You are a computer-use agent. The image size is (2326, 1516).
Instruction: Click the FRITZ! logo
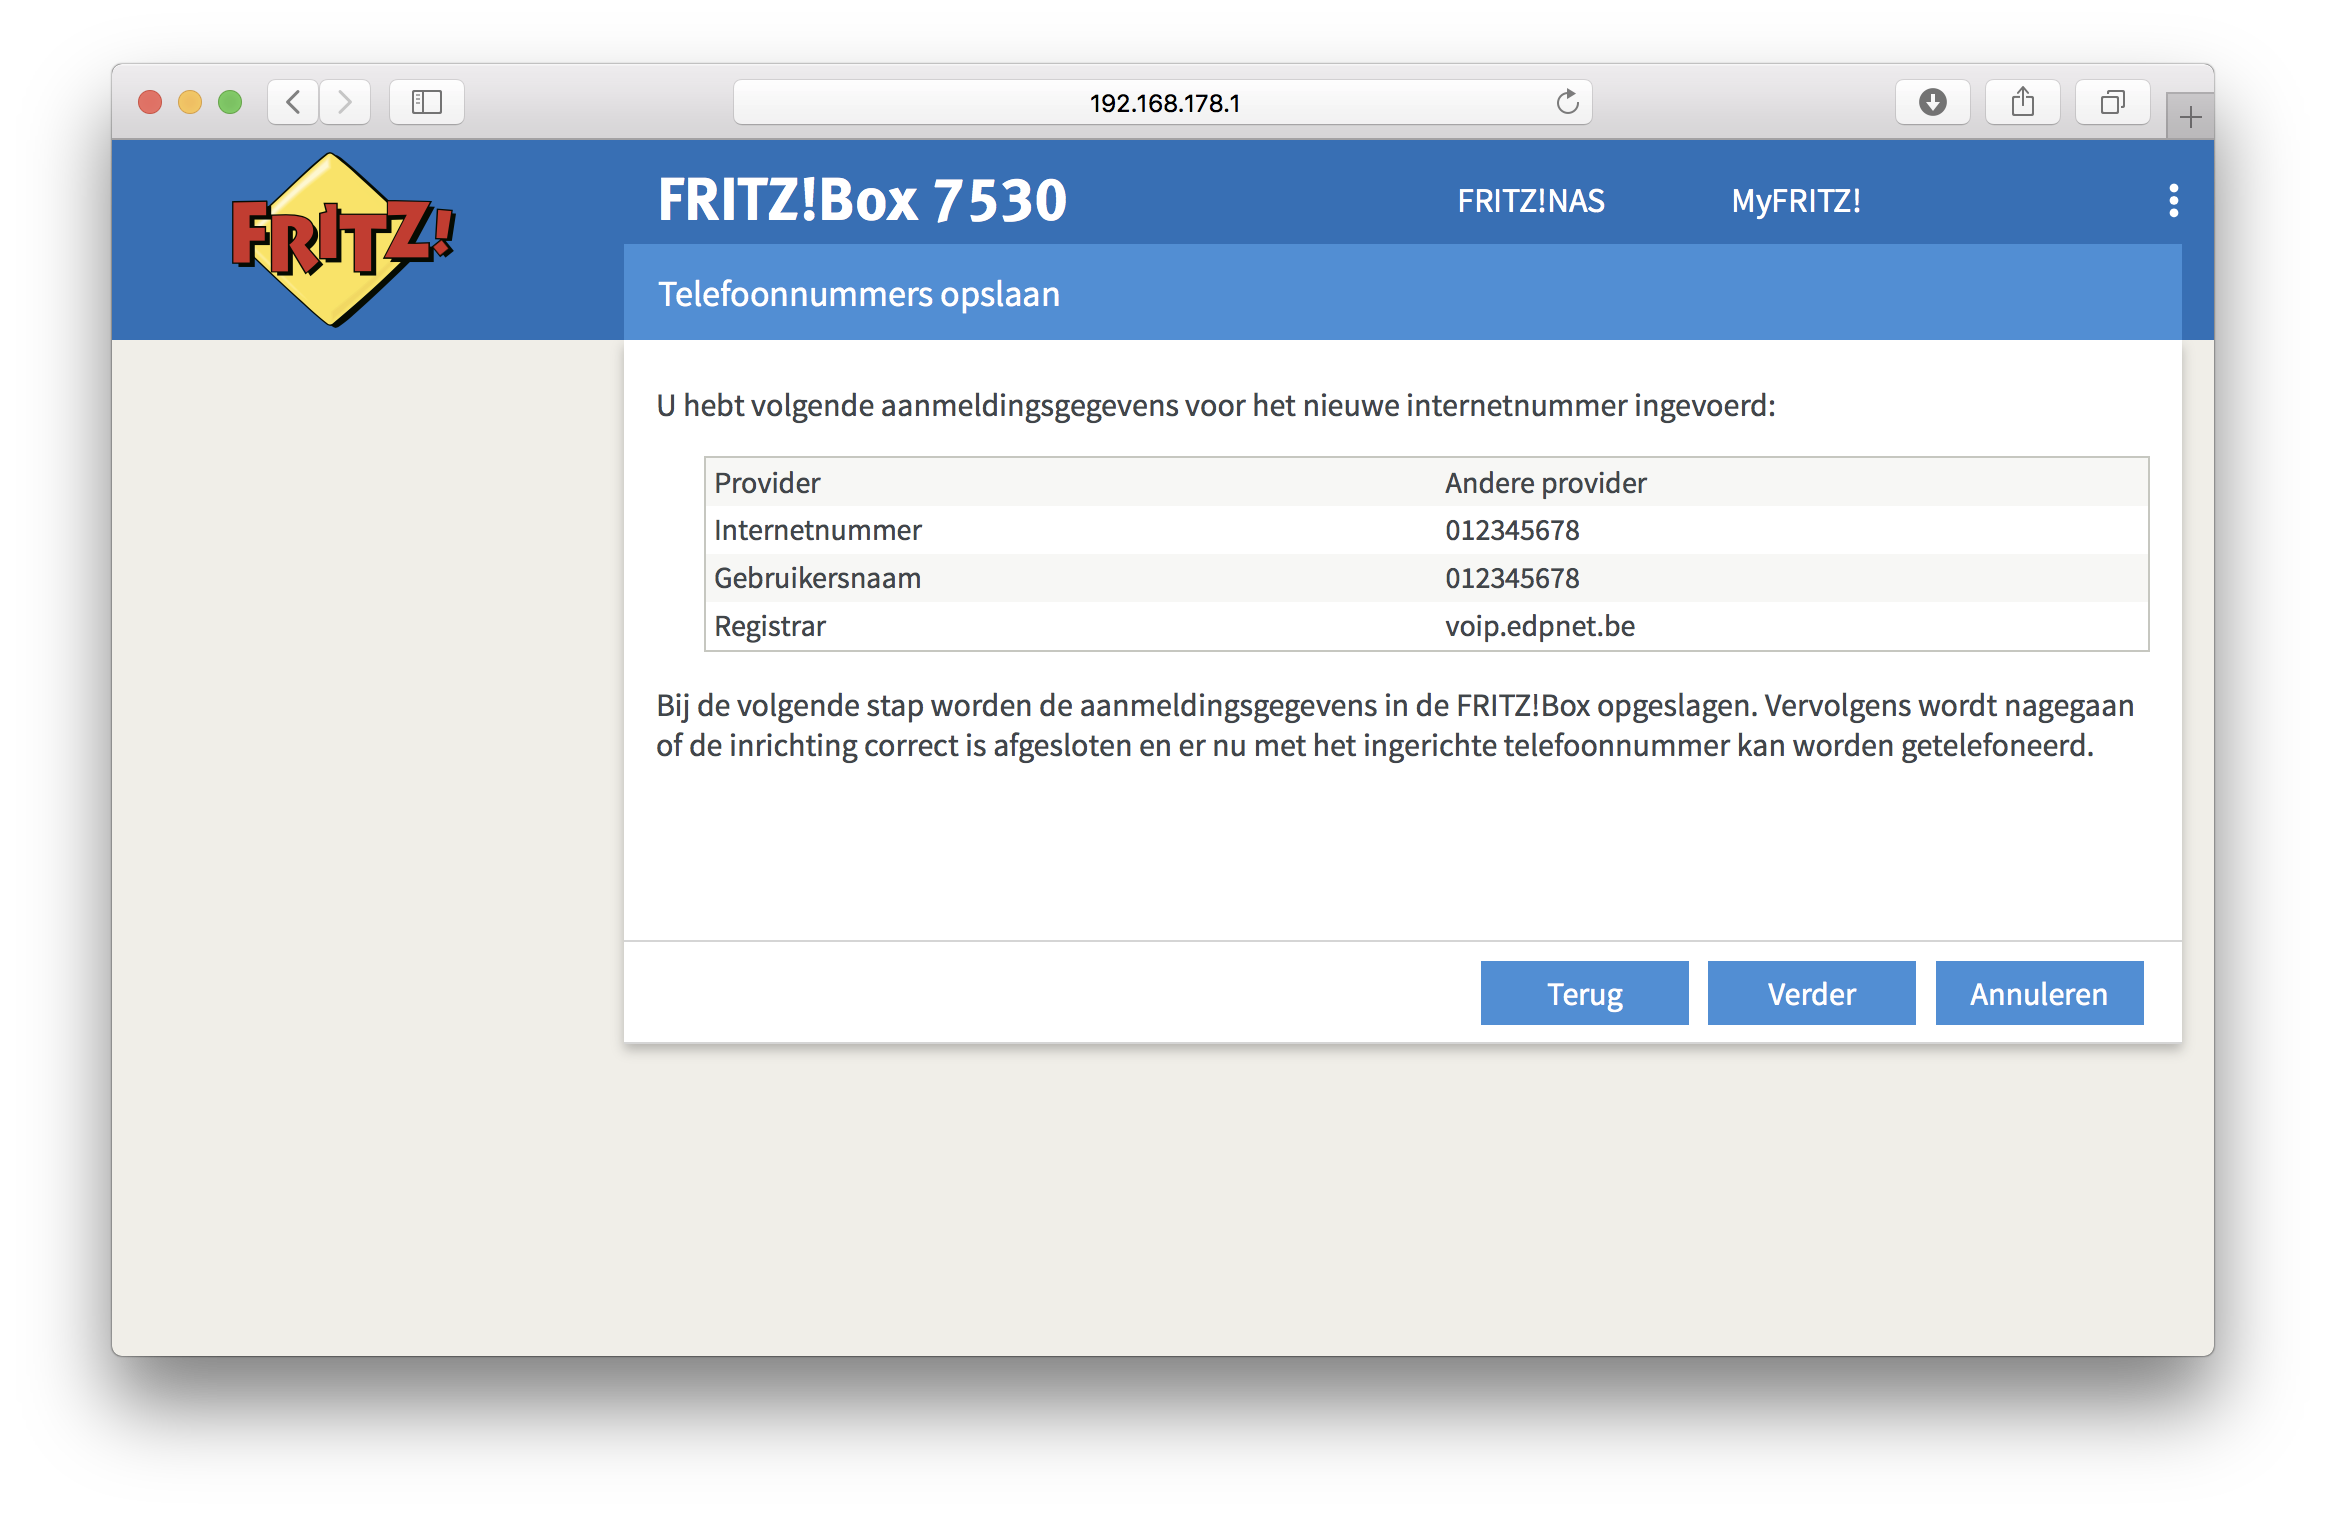pyautogui.click(x=342, y=239)
